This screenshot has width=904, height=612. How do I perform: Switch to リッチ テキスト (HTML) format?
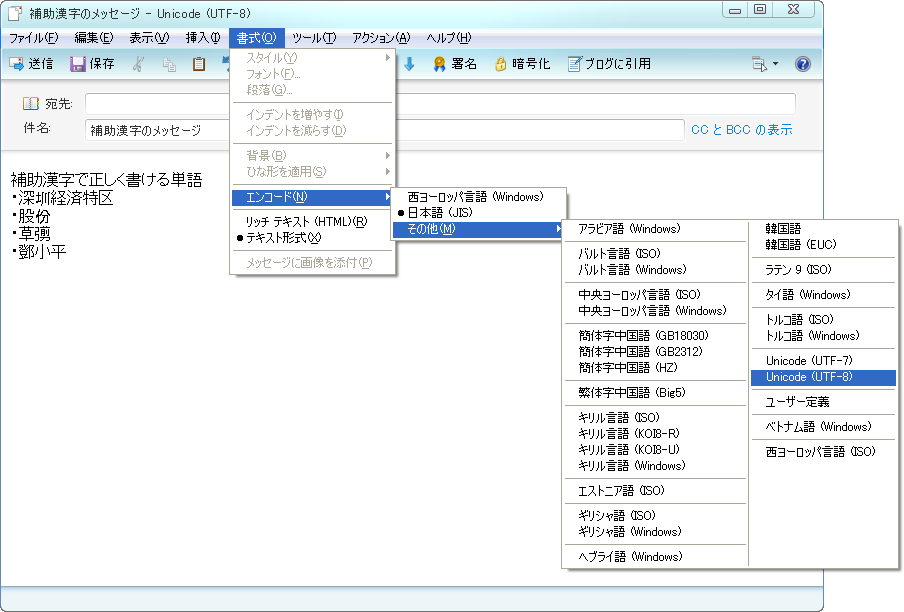[x=305, y=221]
